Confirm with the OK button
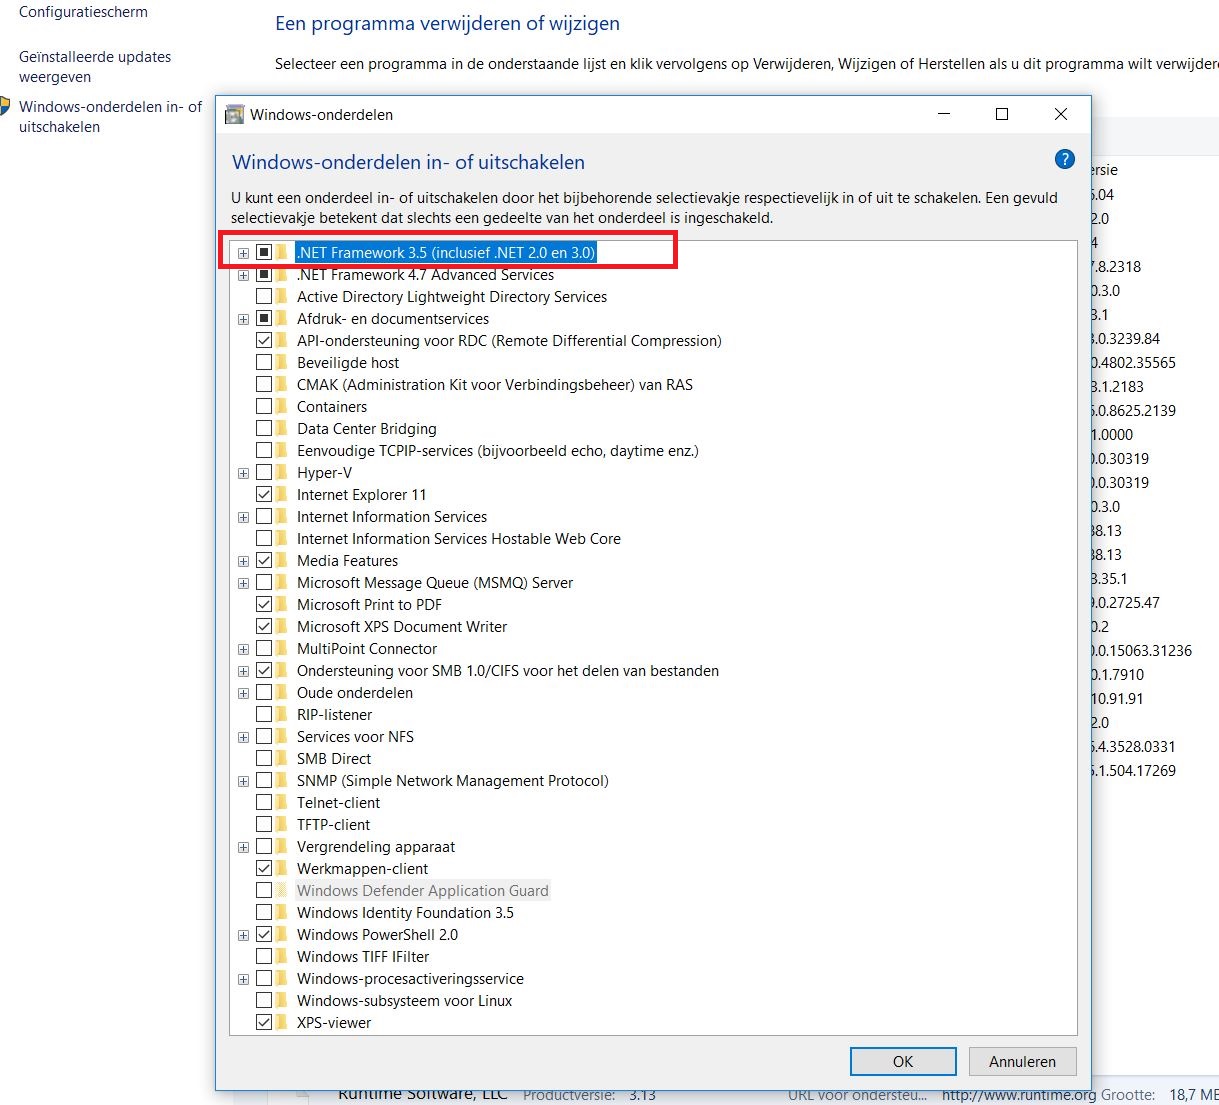Viewport: 1219px width, 1105px height. coord(903,1061)
